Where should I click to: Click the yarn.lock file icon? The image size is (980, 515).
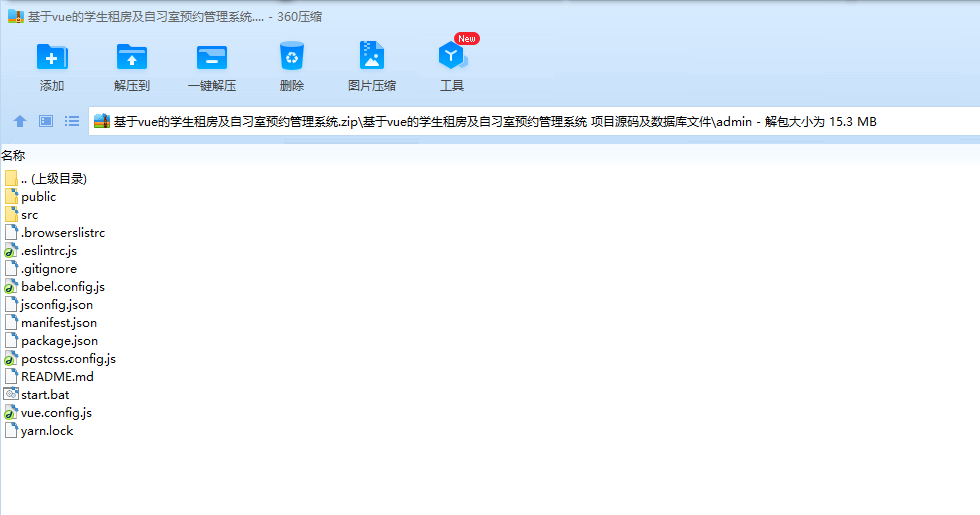tap(11, 431)
